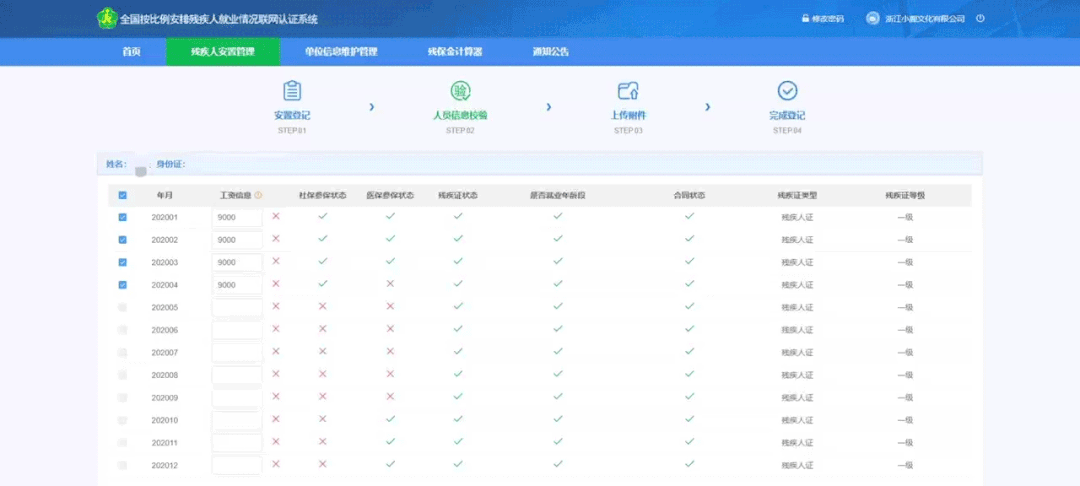The height and width of the screenshot is (486, 1080).
Task: Click the red X next to 202002 salary
Action: pos(276,239)
